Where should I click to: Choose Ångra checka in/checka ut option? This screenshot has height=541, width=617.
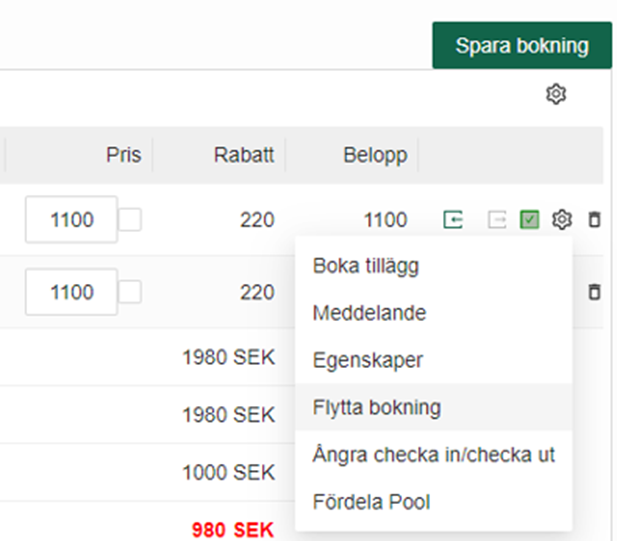coord(433,454)
